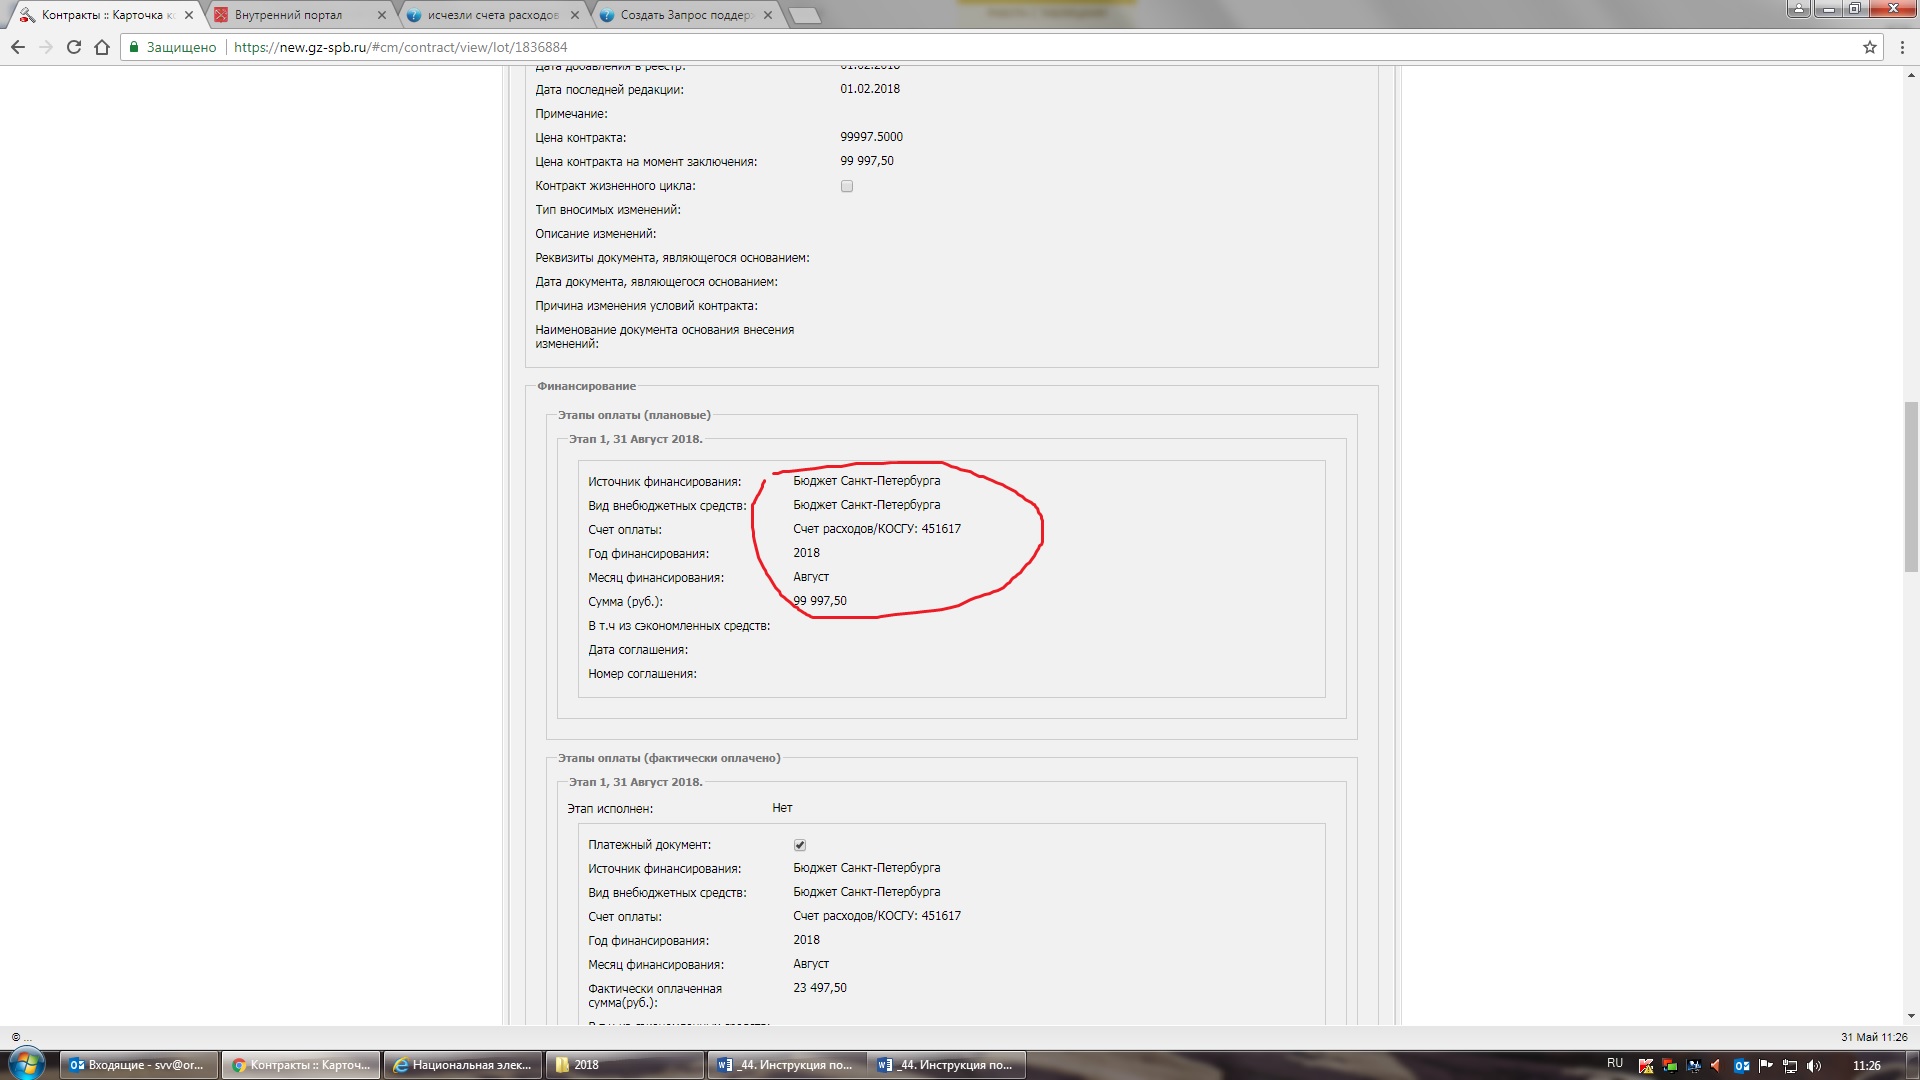Click the Финансирование section heading
1920x1080 pixels.
(x=586, y=386)
